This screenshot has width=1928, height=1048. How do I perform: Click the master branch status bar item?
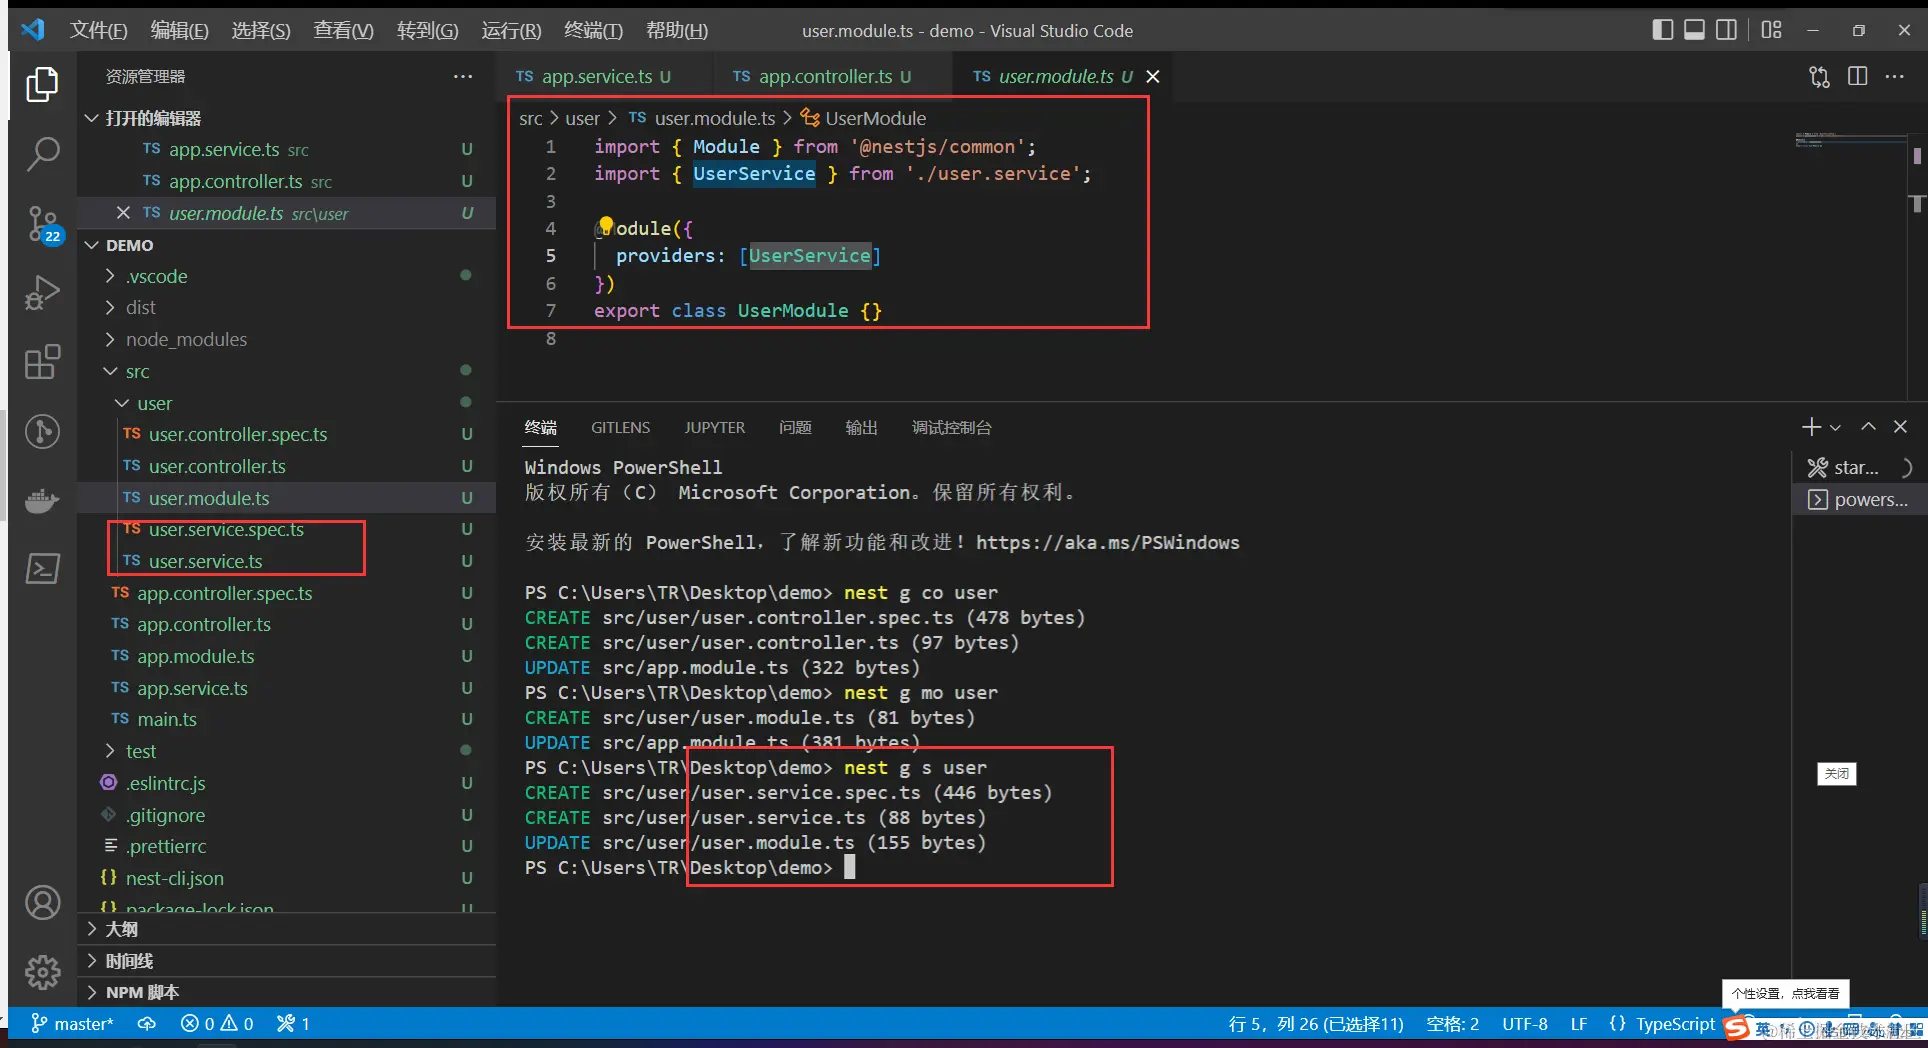pyautogui.click(x=72, y=1024)
